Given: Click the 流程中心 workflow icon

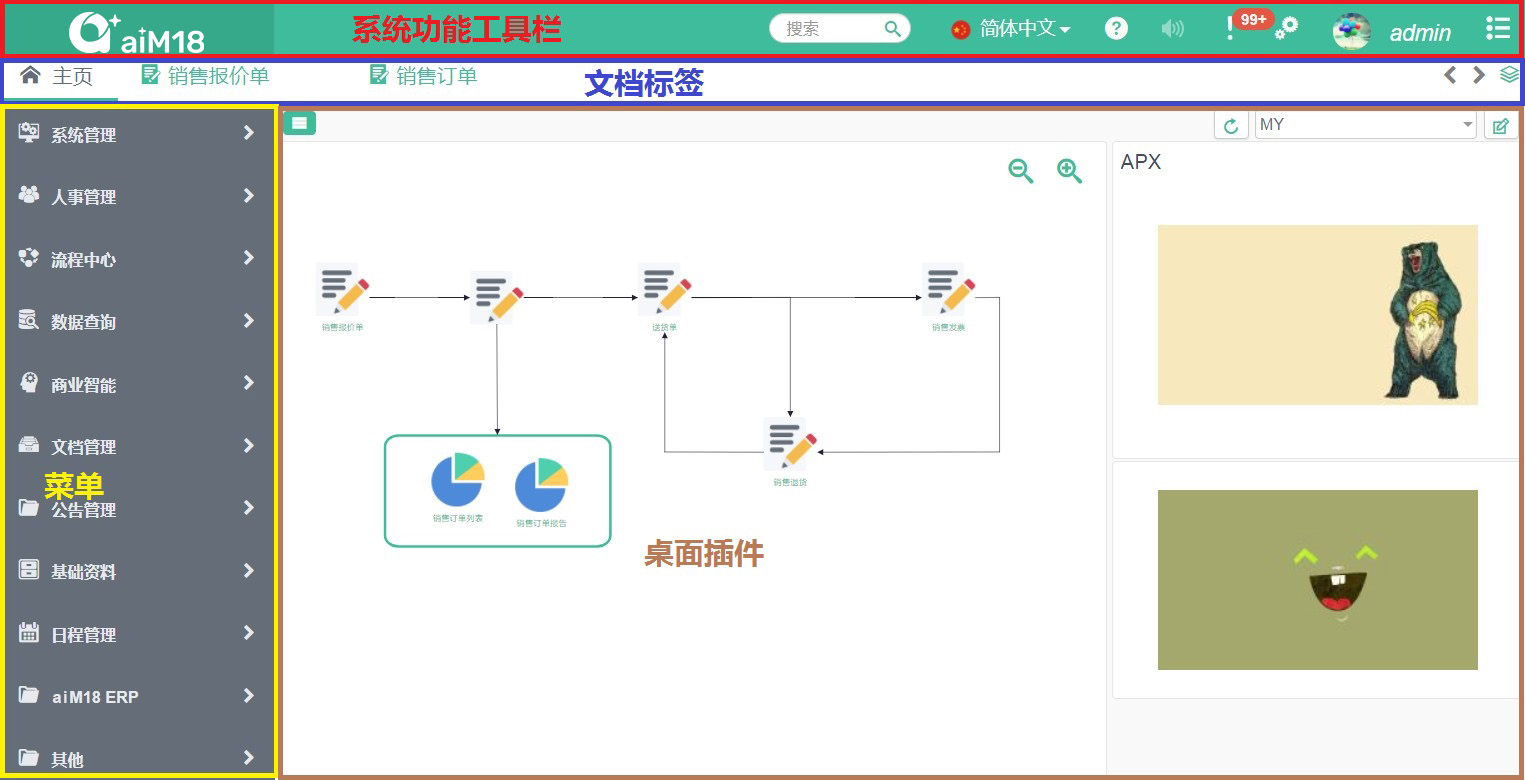Looking at the screenshot, I should click(x=29, y=258).
